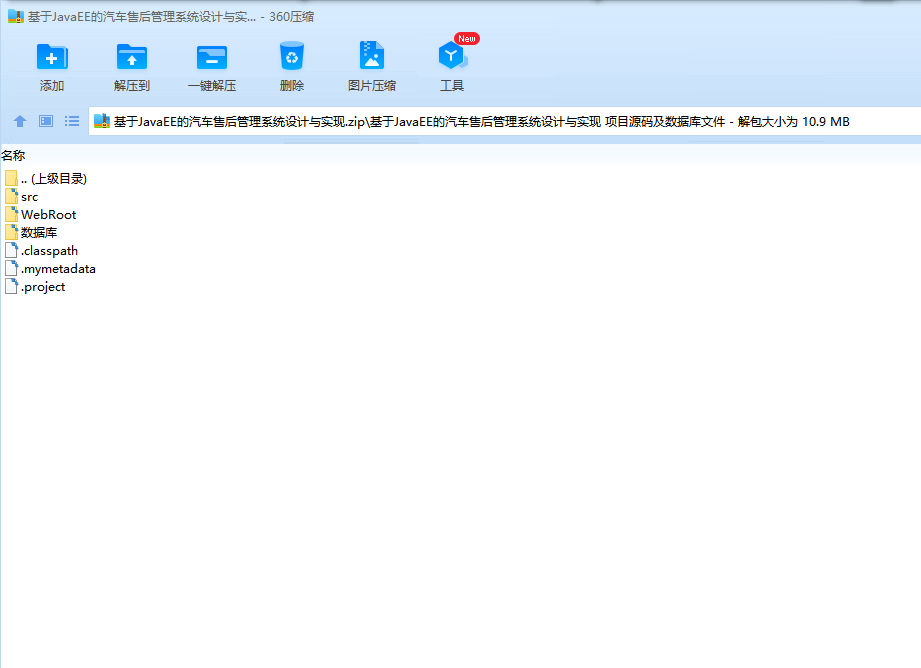Click the red New badge on 工具

tap(467, 39)
